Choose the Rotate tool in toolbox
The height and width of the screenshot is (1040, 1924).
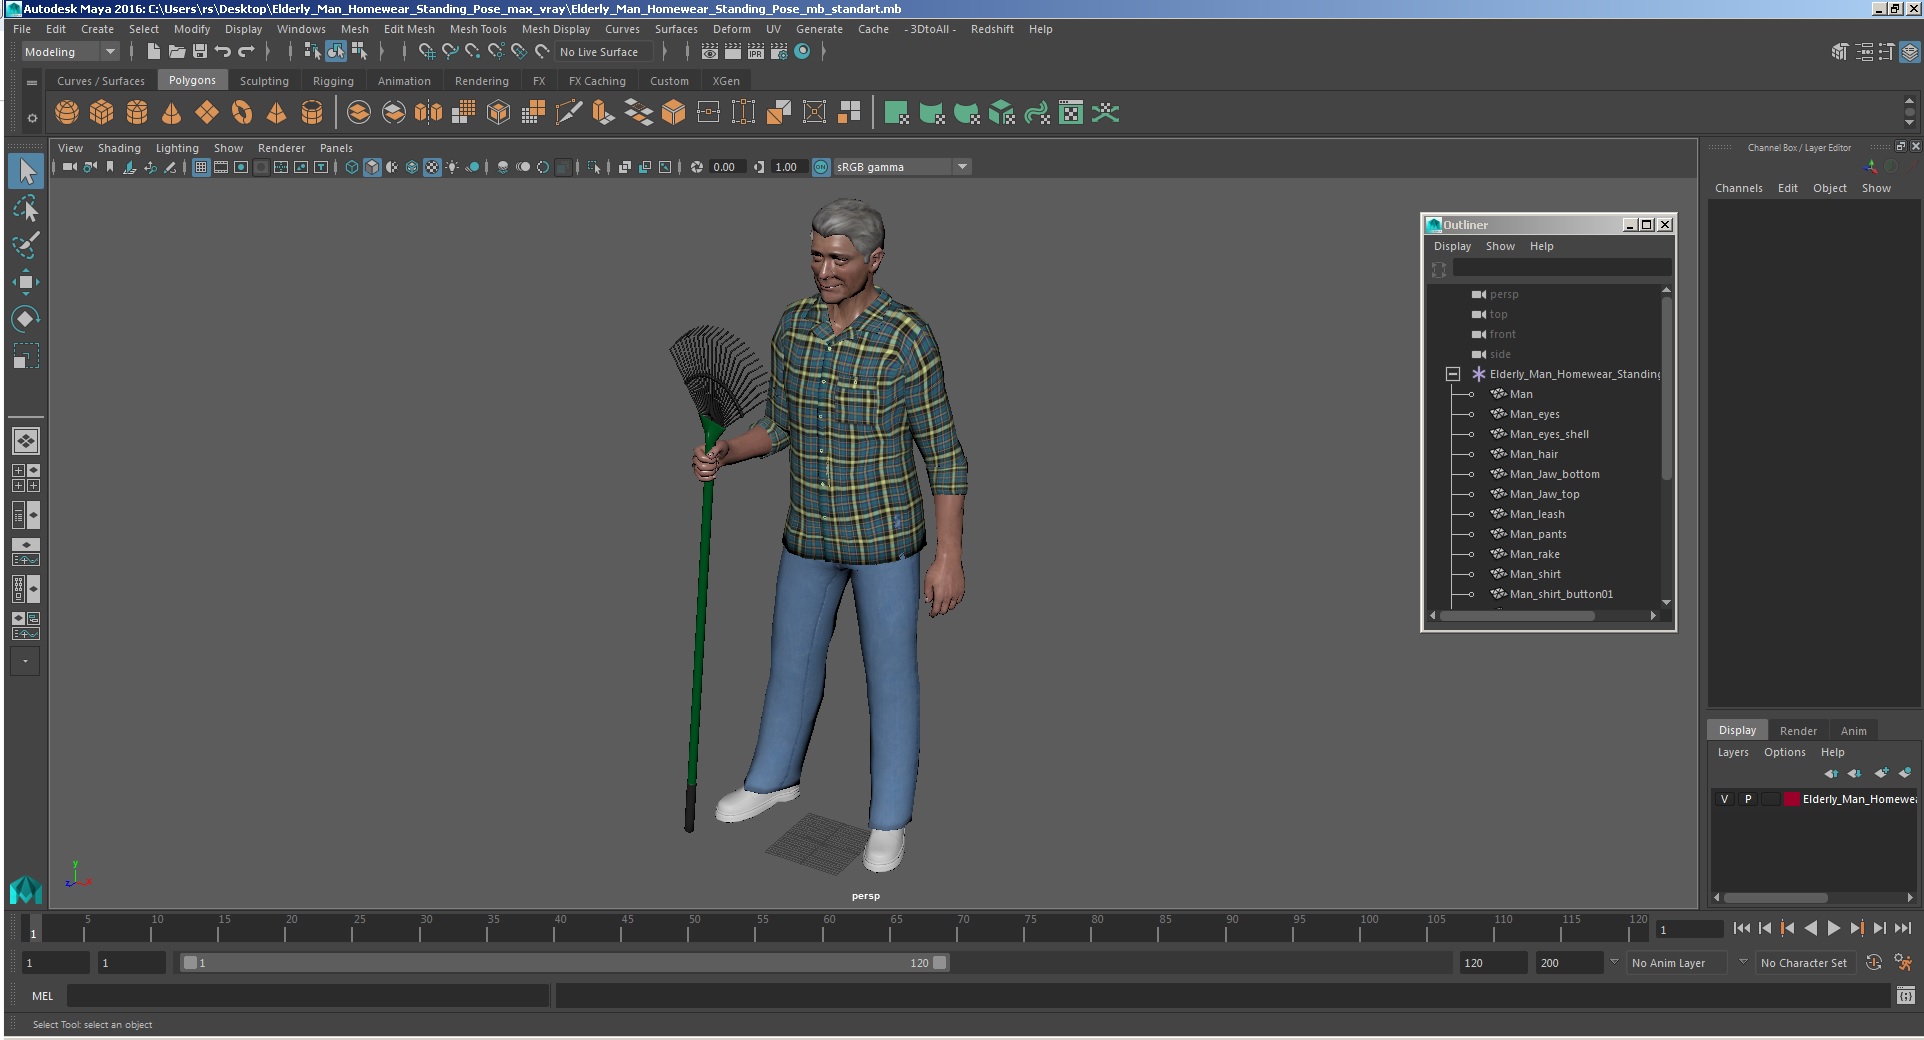[26, 319]
